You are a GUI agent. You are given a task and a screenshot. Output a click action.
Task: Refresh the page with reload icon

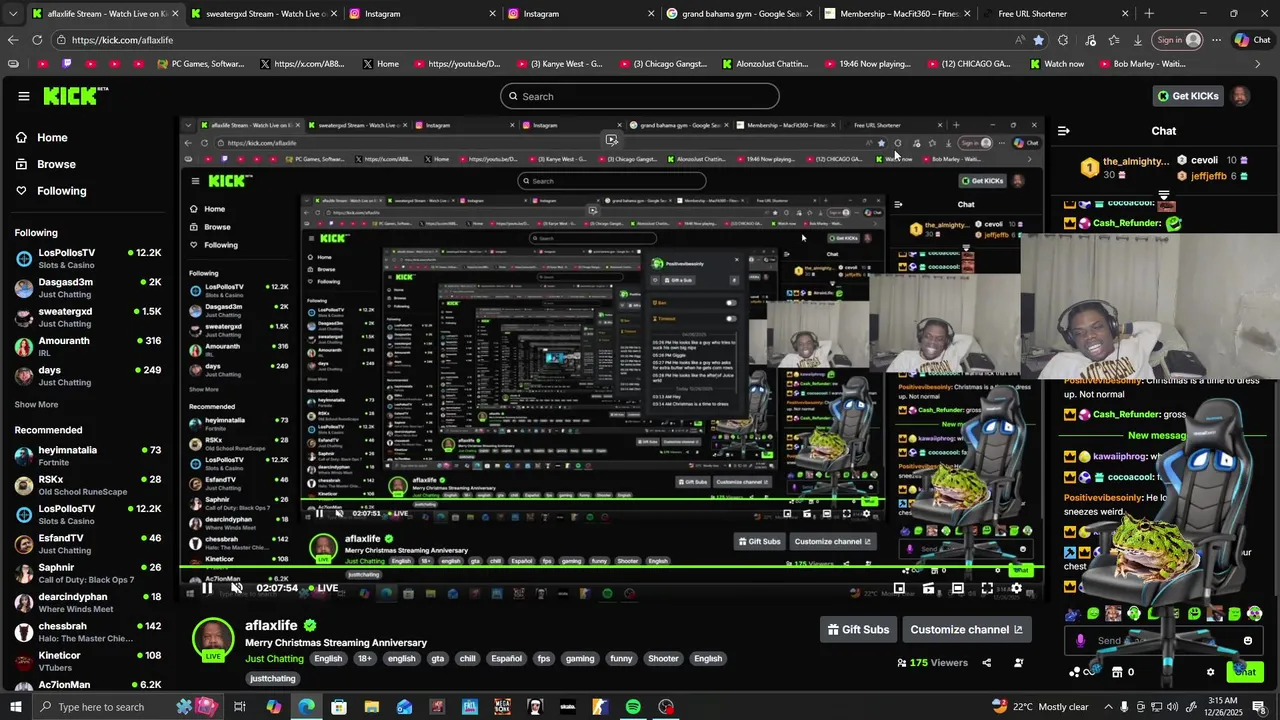tap(37, 40)
